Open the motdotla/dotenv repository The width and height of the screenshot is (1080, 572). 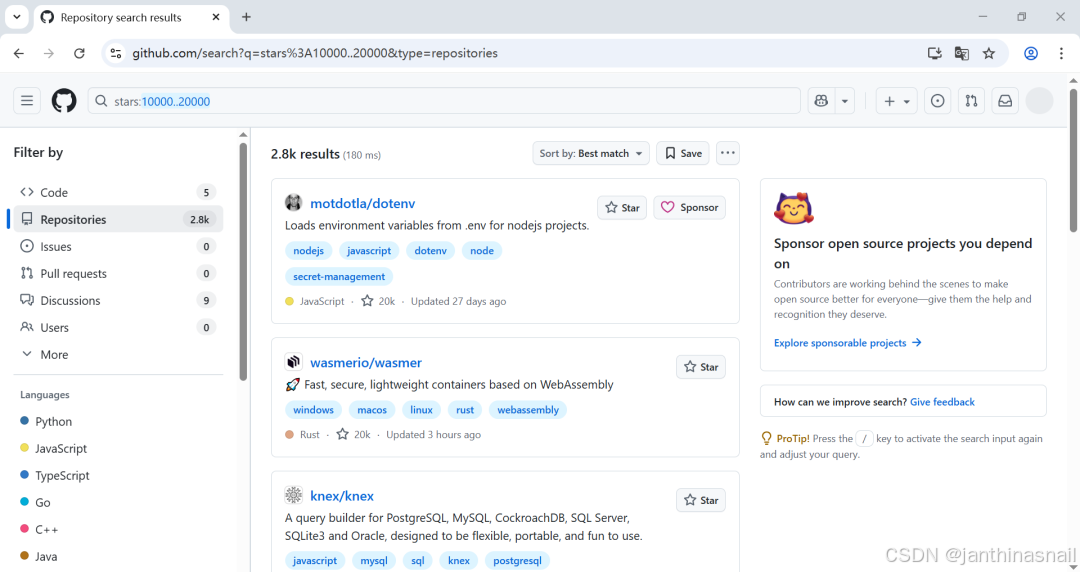(x=362, y=203)
